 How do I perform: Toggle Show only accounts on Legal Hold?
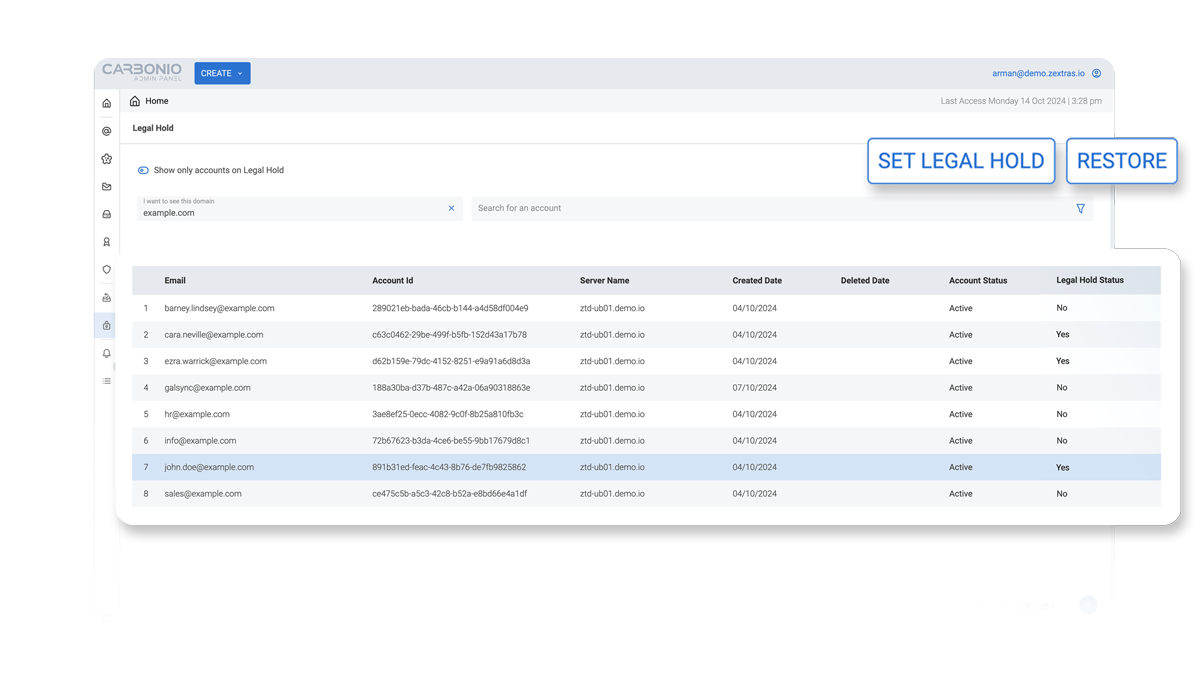tap(143, 170)
